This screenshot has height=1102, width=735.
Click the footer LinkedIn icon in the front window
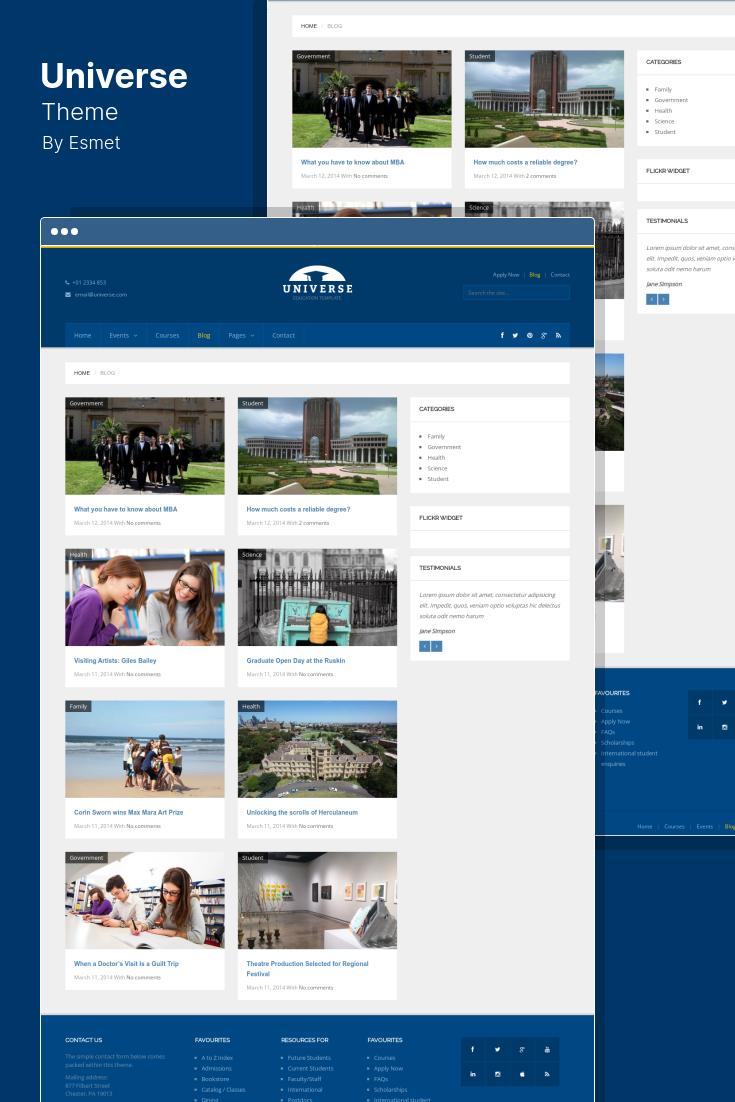pos(473,1074)
